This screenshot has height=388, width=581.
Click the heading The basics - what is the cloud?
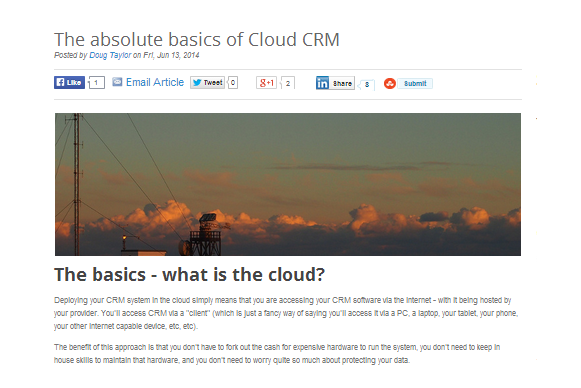point(189,275)
